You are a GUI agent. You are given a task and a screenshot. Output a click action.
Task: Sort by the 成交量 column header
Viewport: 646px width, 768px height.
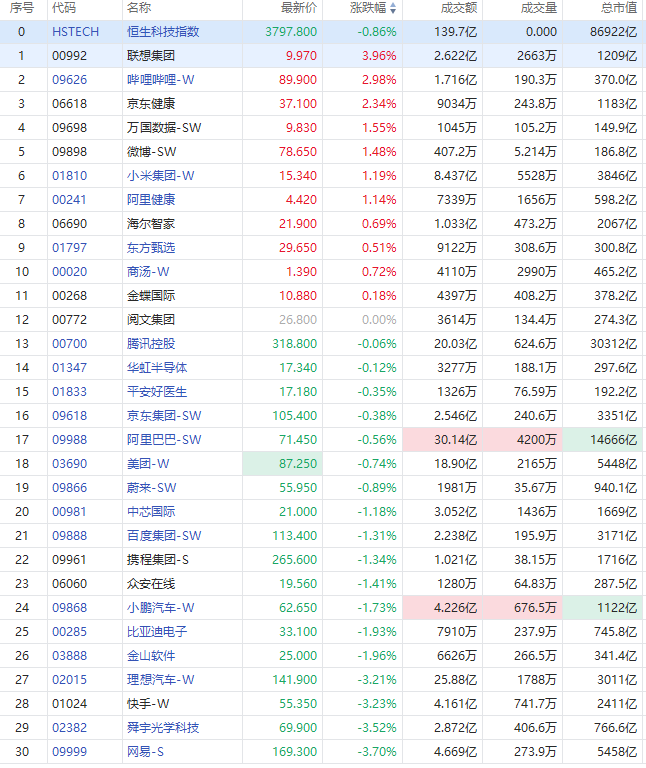click(x=539, y=8)
